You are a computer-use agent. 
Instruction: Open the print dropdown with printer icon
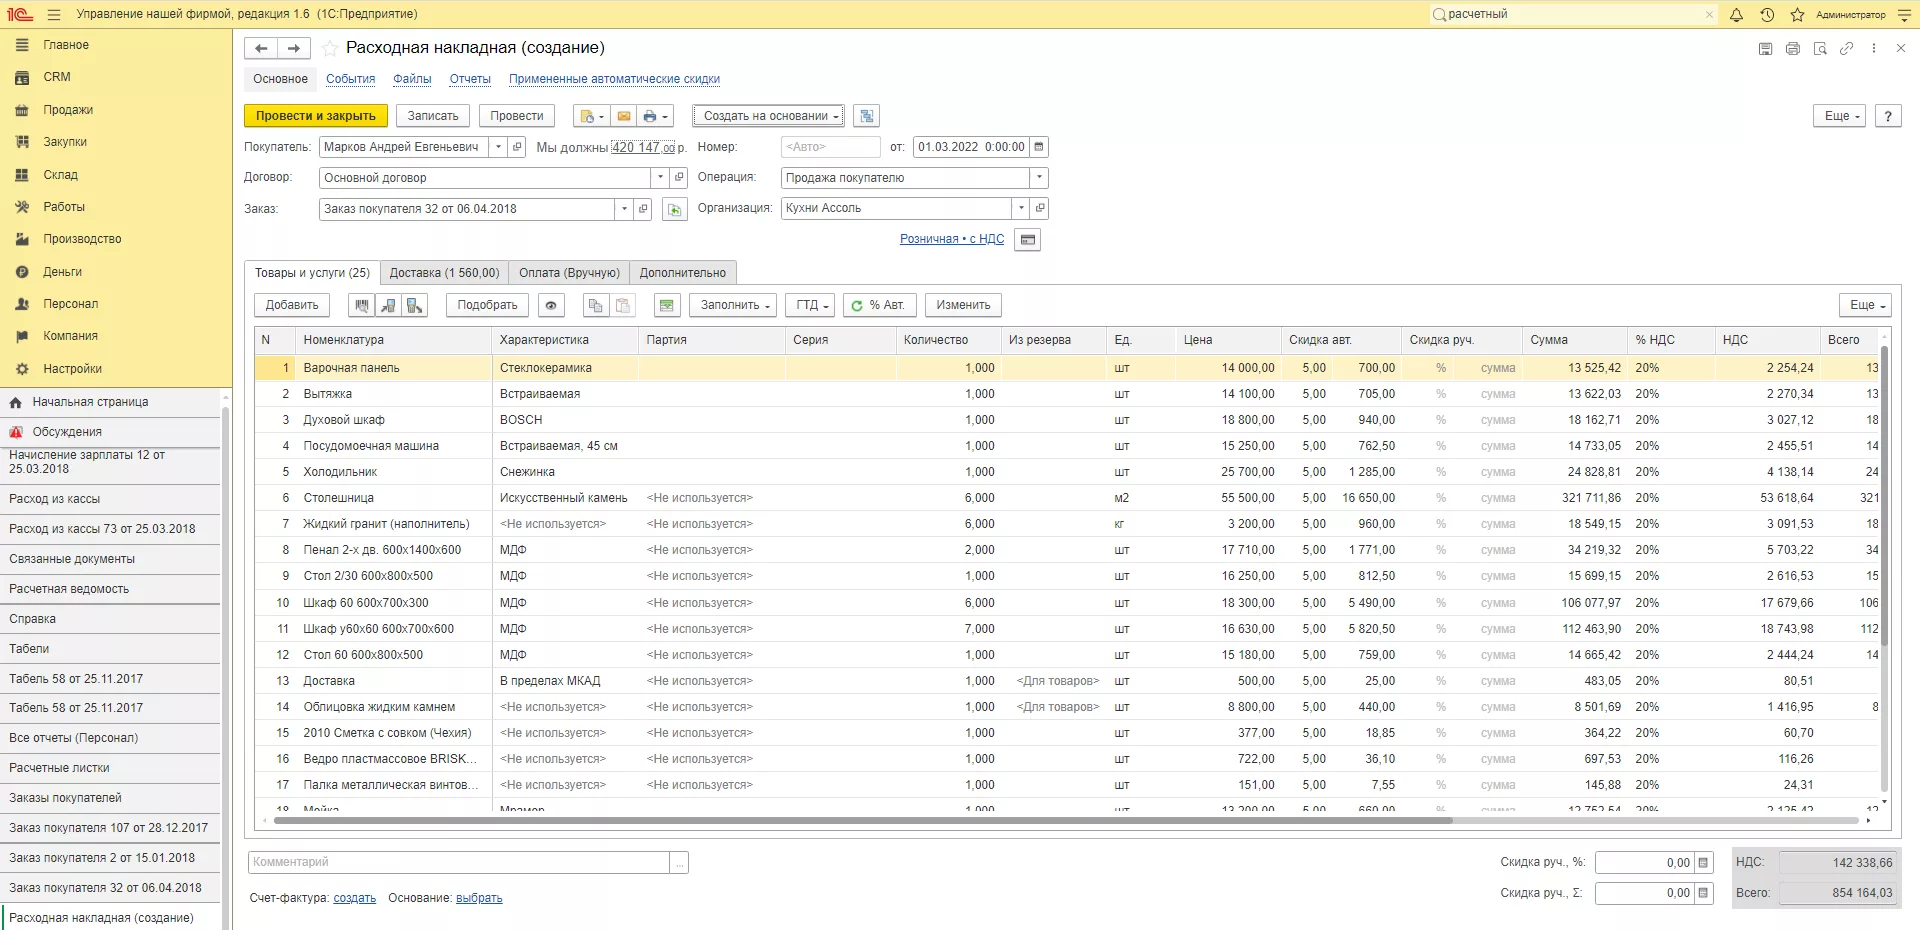655,116
